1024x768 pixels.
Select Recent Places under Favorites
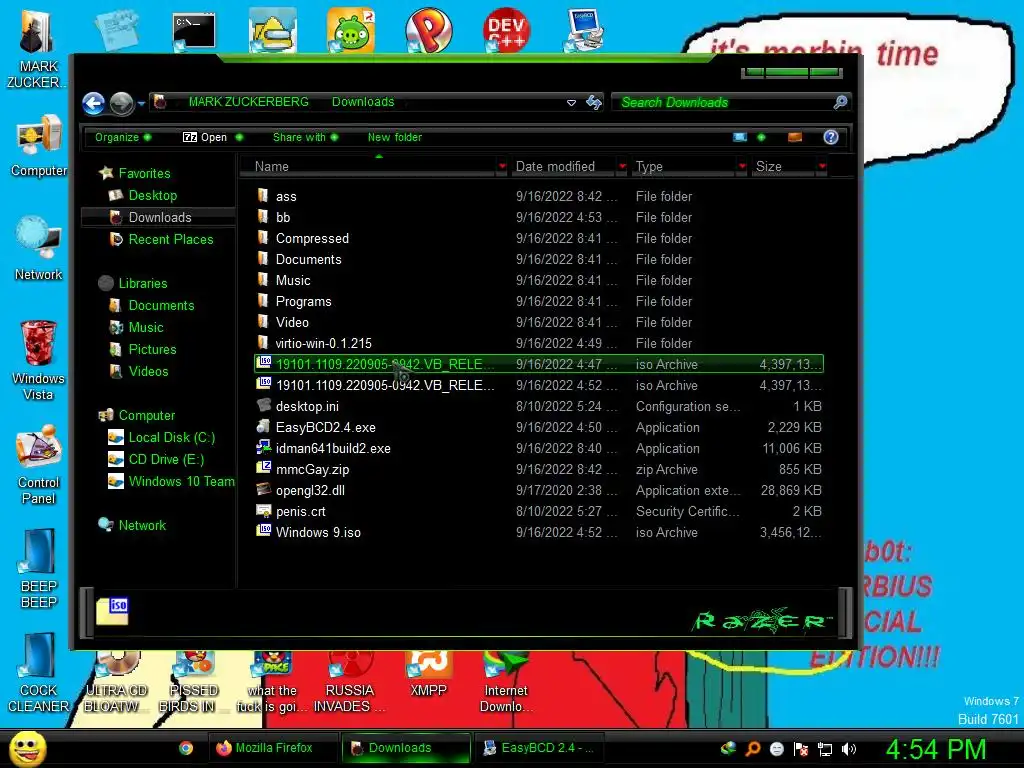click(161, 240)
